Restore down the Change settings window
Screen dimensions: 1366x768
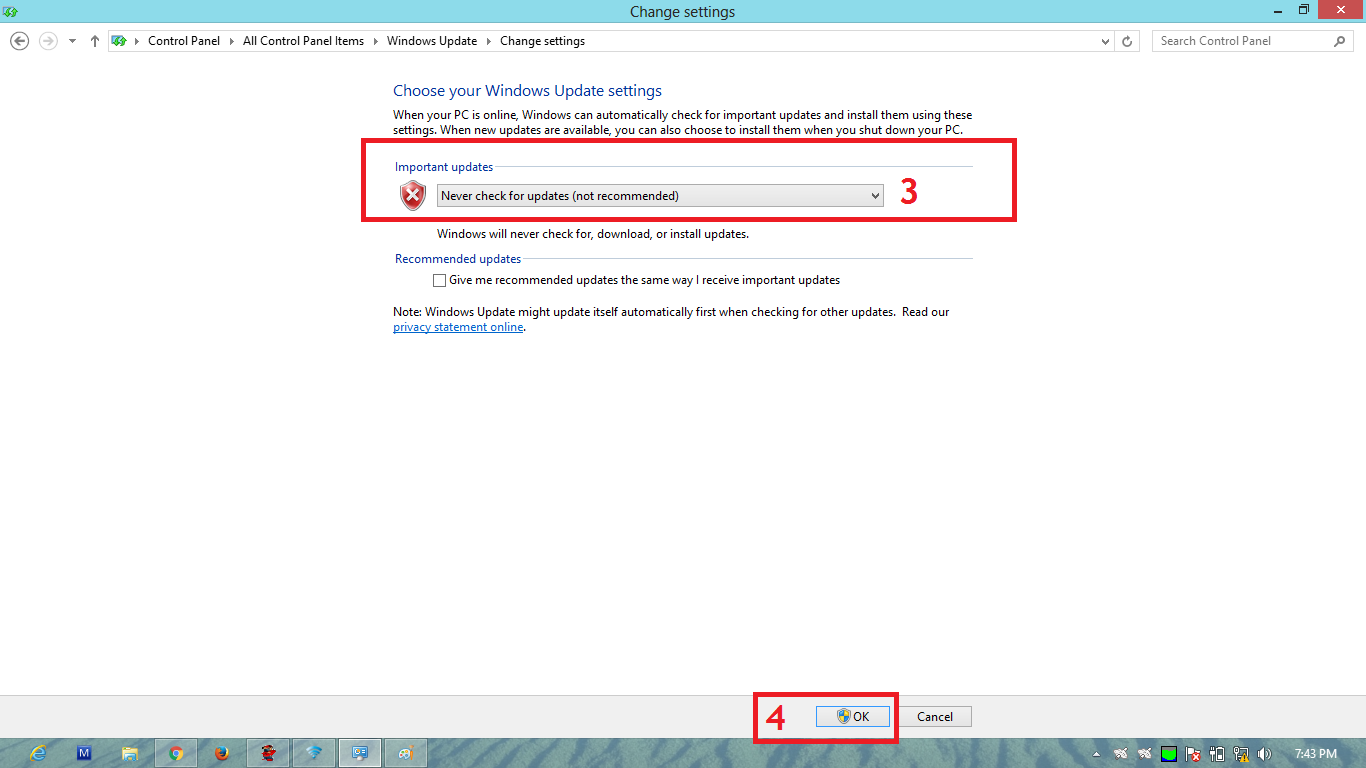point(1303,10)
